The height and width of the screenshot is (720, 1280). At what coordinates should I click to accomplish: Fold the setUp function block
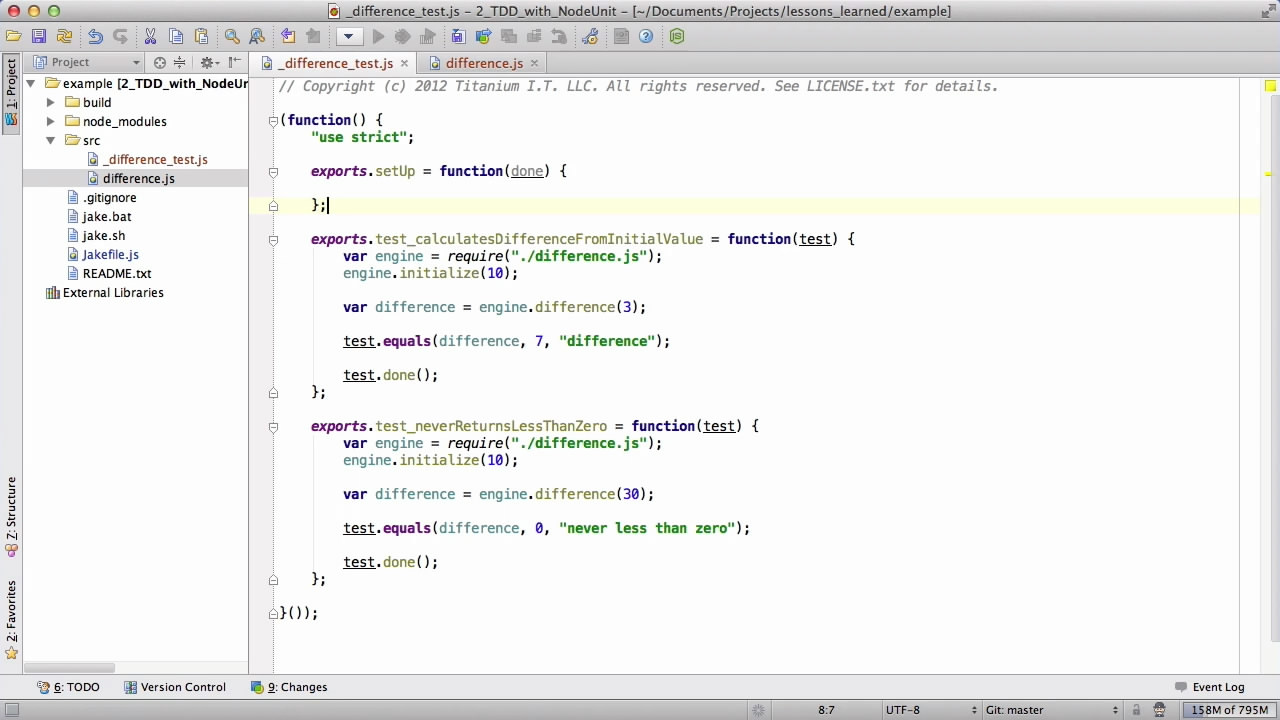(x=273, y=171)
